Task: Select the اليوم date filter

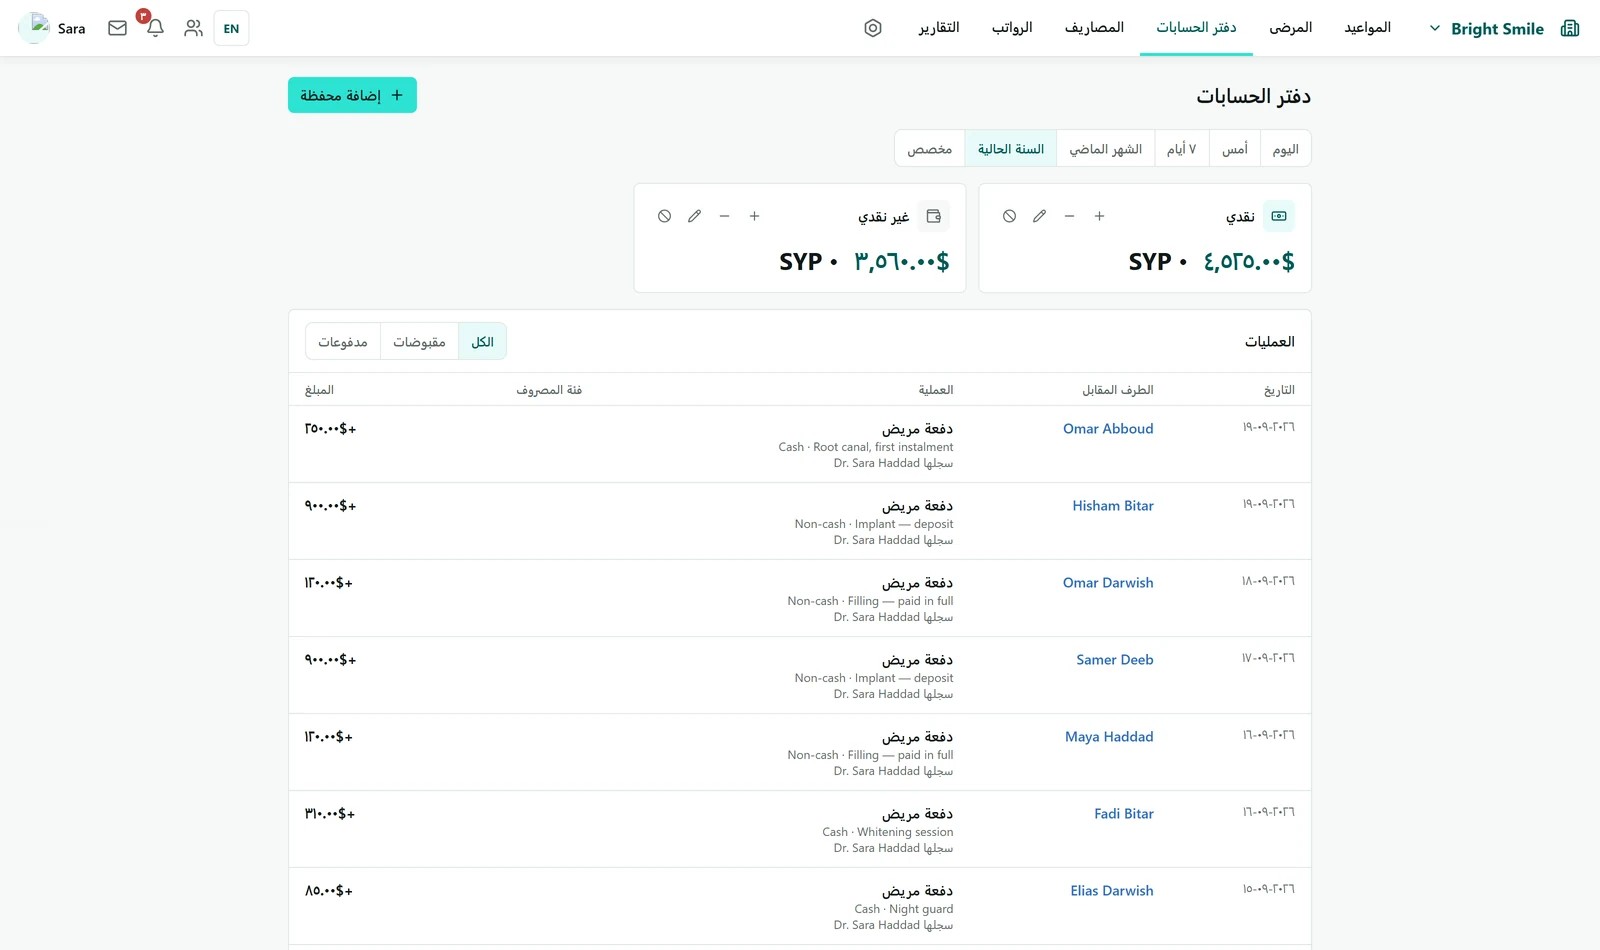Action: (x=1285, y=148)
